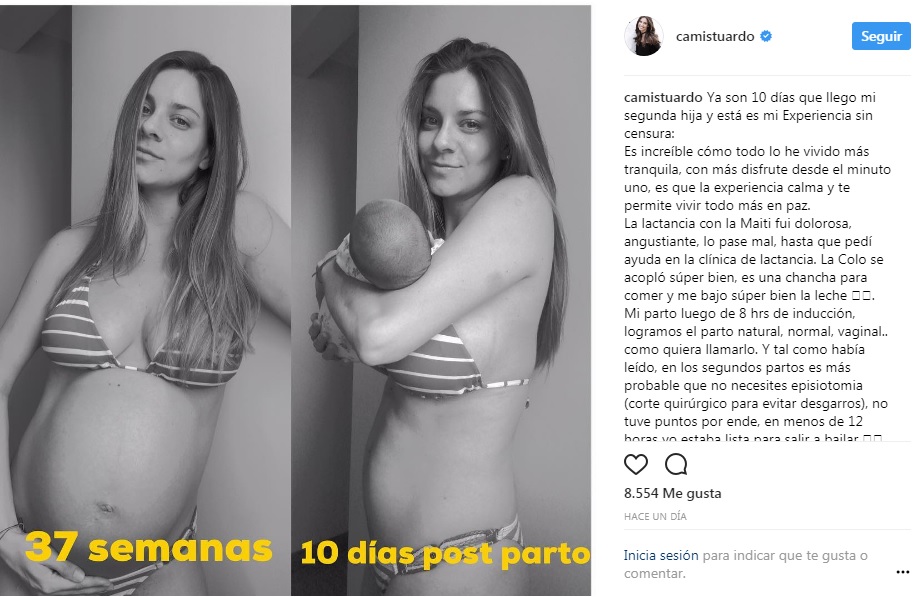Click the caption line mentioning 'clínica de lactancia'
The image size is (916, 597).
click(x=754, y=259)
